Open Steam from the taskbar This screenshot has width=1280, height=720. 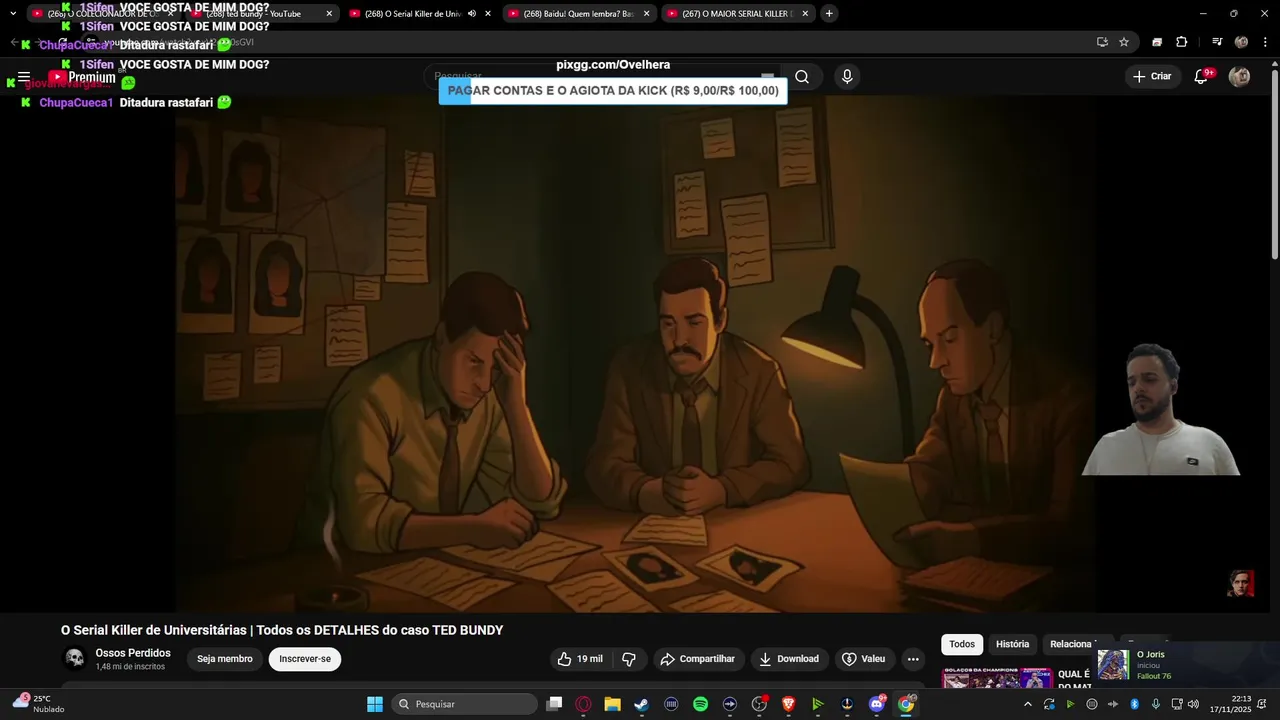click(641, 704)
